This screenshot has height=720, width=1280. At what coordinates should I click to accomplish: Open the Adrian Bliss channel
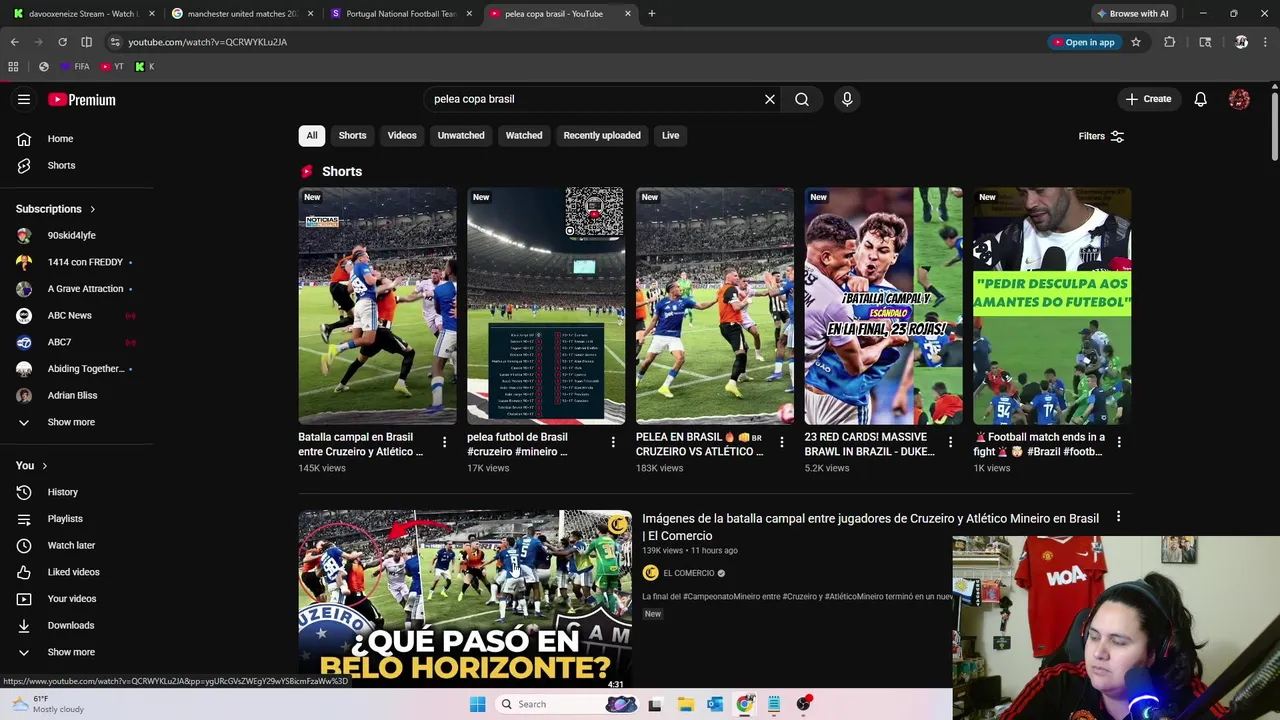pyautogui.click(x=72, y=395)
